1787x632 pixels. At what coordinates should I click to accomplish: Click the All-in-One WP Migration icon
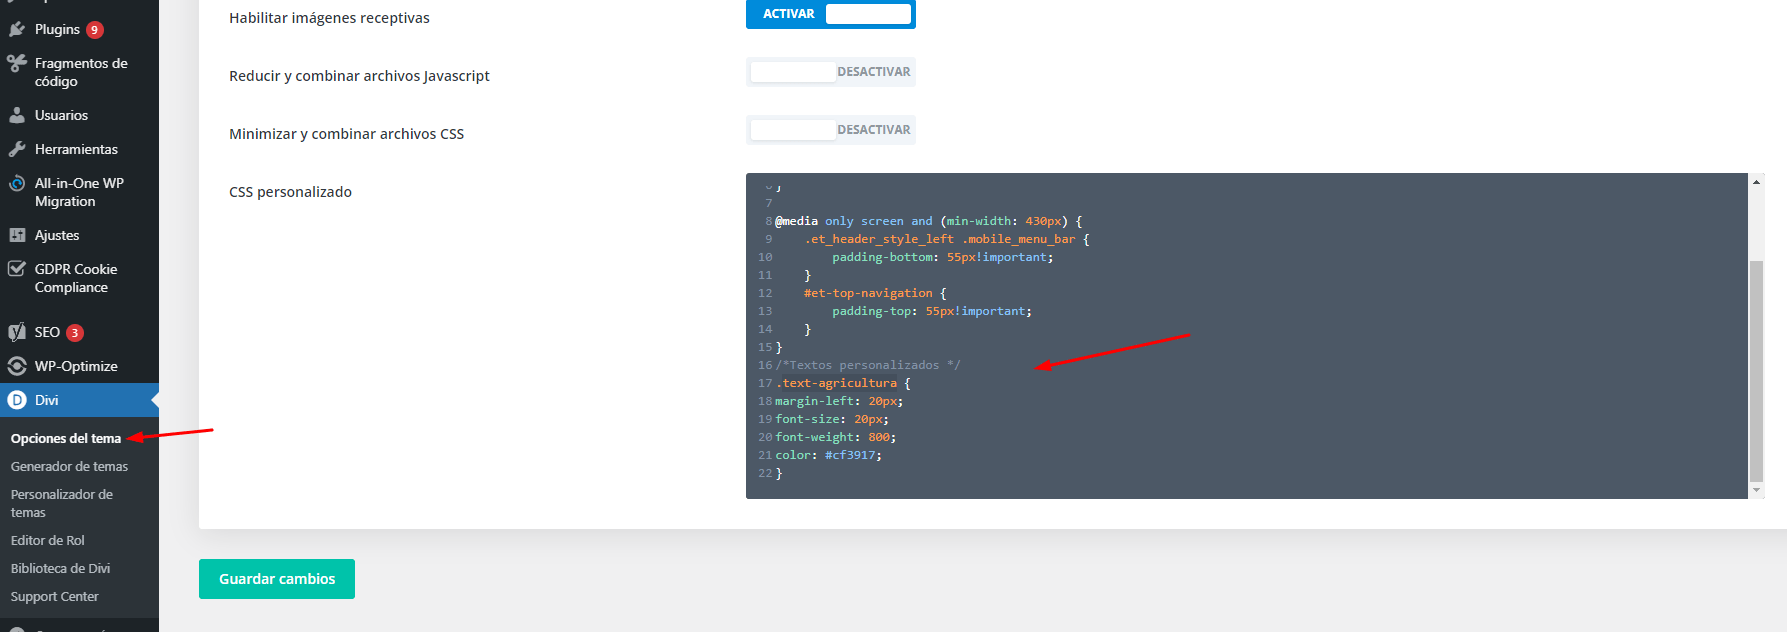[17, 184]
